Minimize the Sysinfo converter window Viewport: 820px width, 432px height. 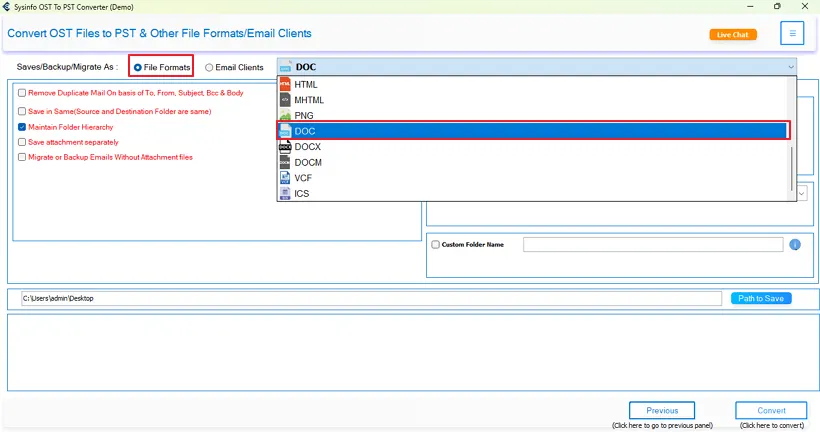pyautogui.click(x=750, y=6)
